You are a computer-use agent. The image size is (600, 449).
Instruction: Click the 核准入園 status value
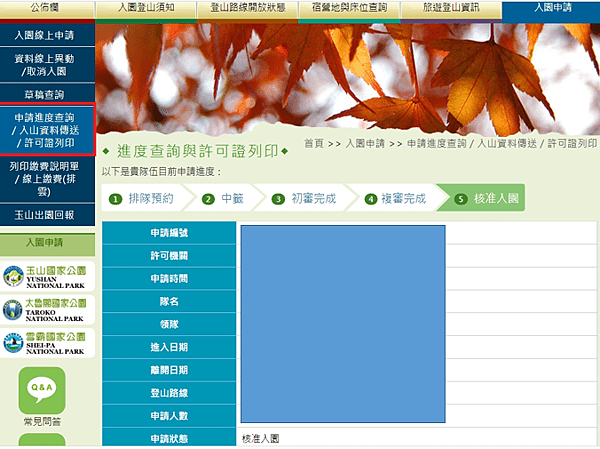(261, 439)
